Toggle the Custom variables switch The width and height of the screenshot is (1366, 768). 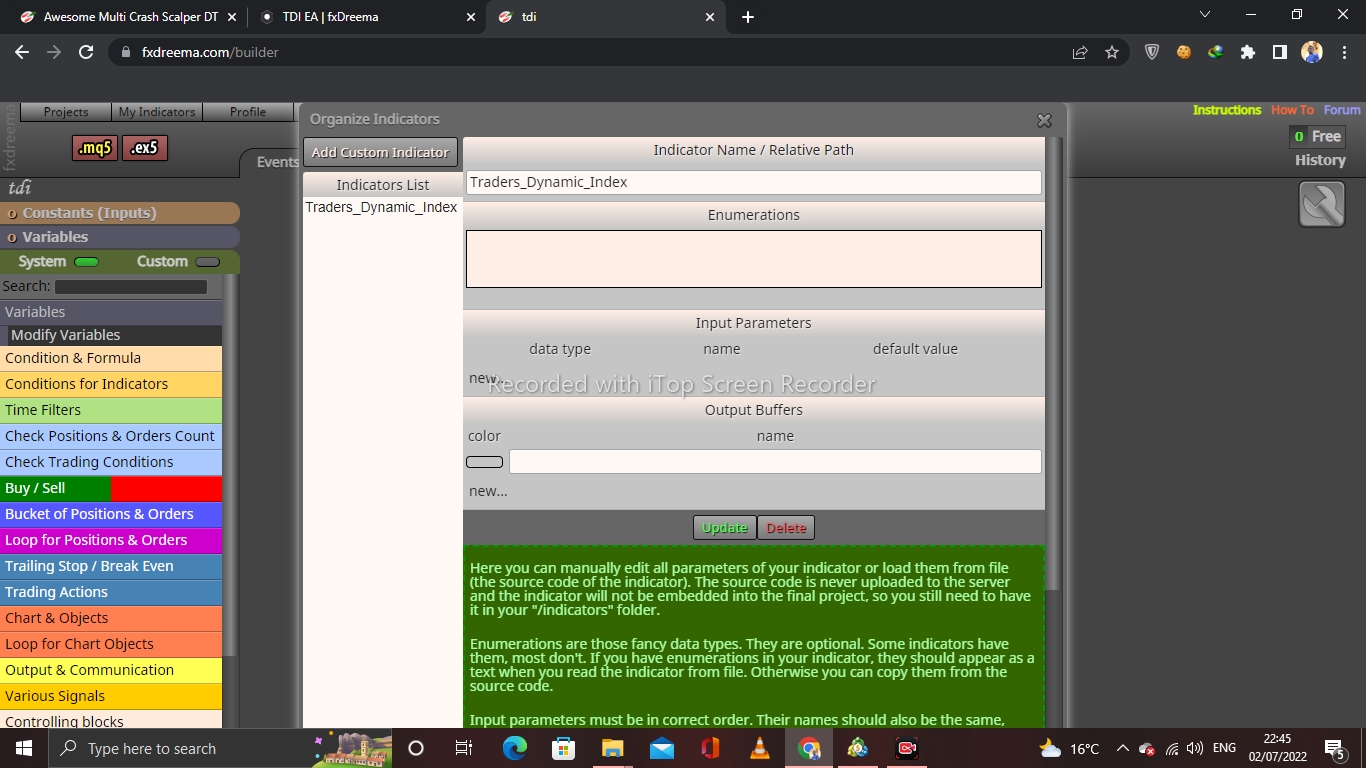point(207,262)
